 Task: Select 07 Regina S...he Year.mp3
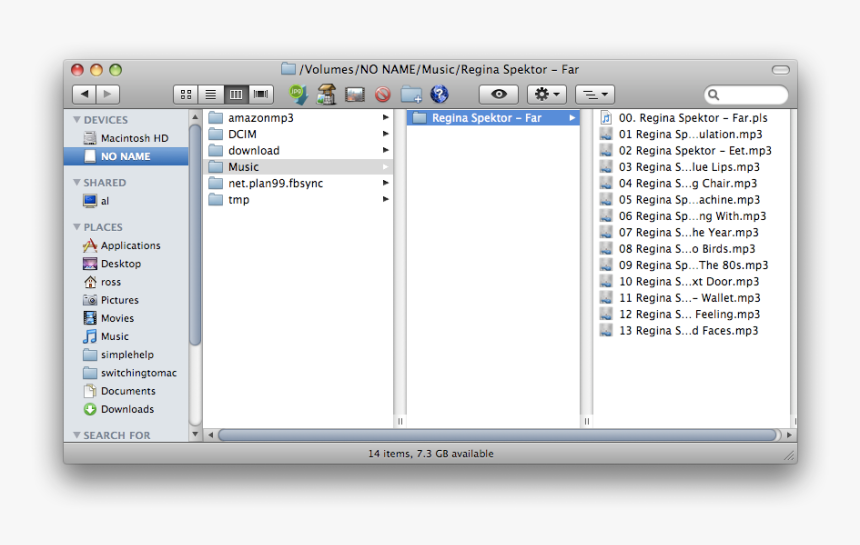click(x=692, y=232)
